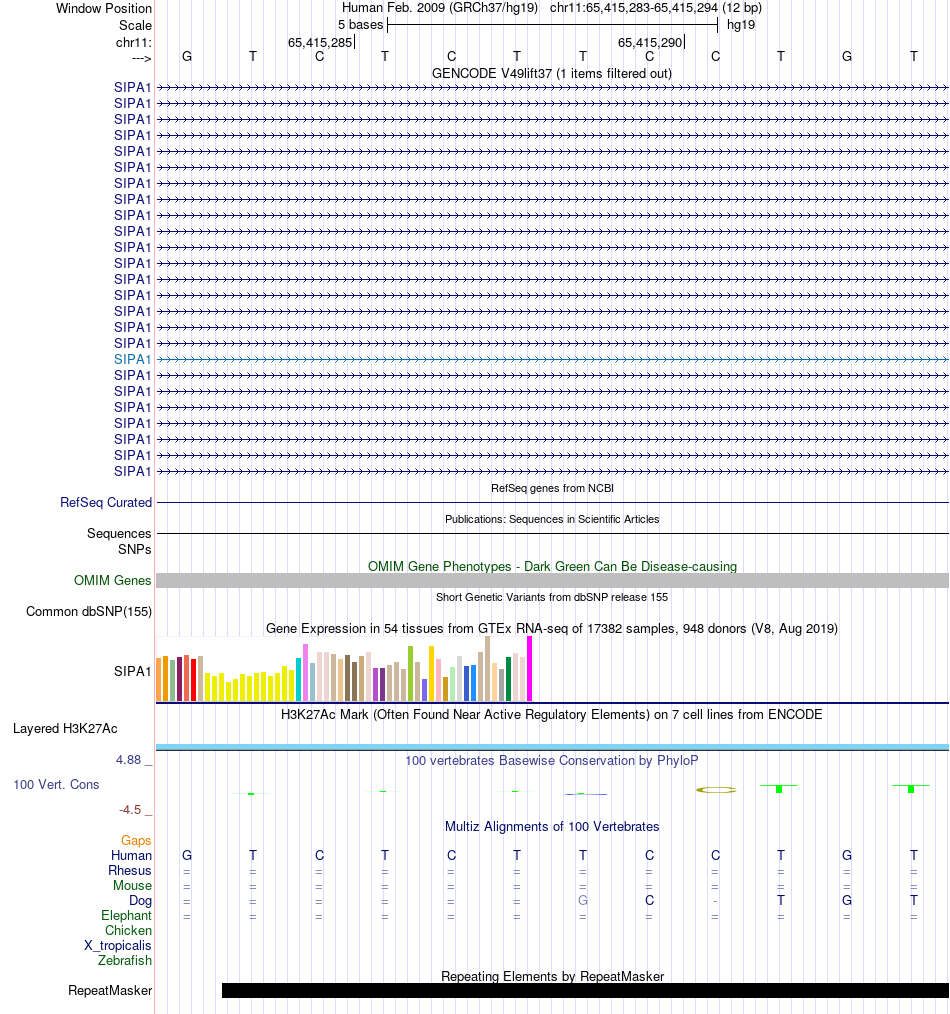Open the OMIM Genes track label
The width and height of the screenshot is (950, 1014).
(113, 581)
